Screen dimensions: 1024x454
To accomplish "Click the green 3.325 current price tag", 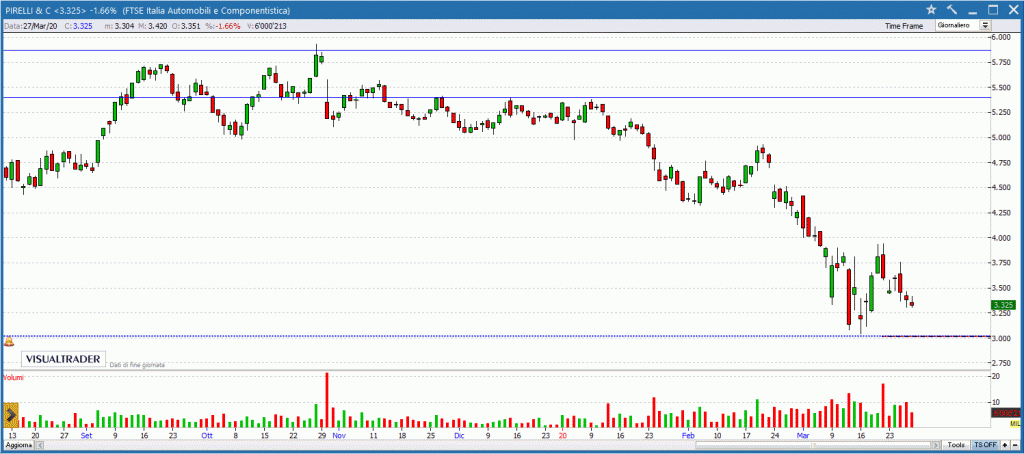I will [x=1002, y=305].
